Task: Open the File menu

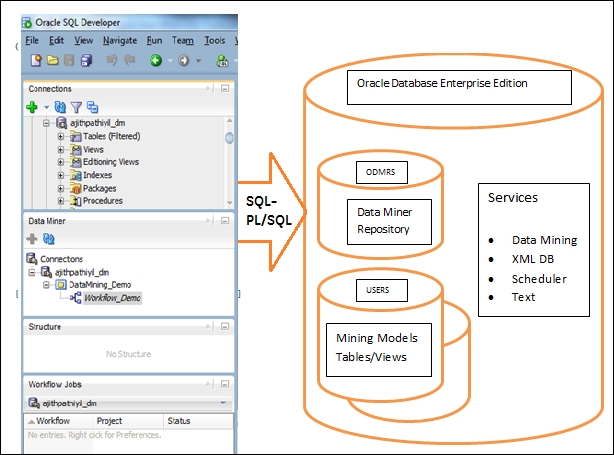Action: pyautogui.click(x=32, y=40)
